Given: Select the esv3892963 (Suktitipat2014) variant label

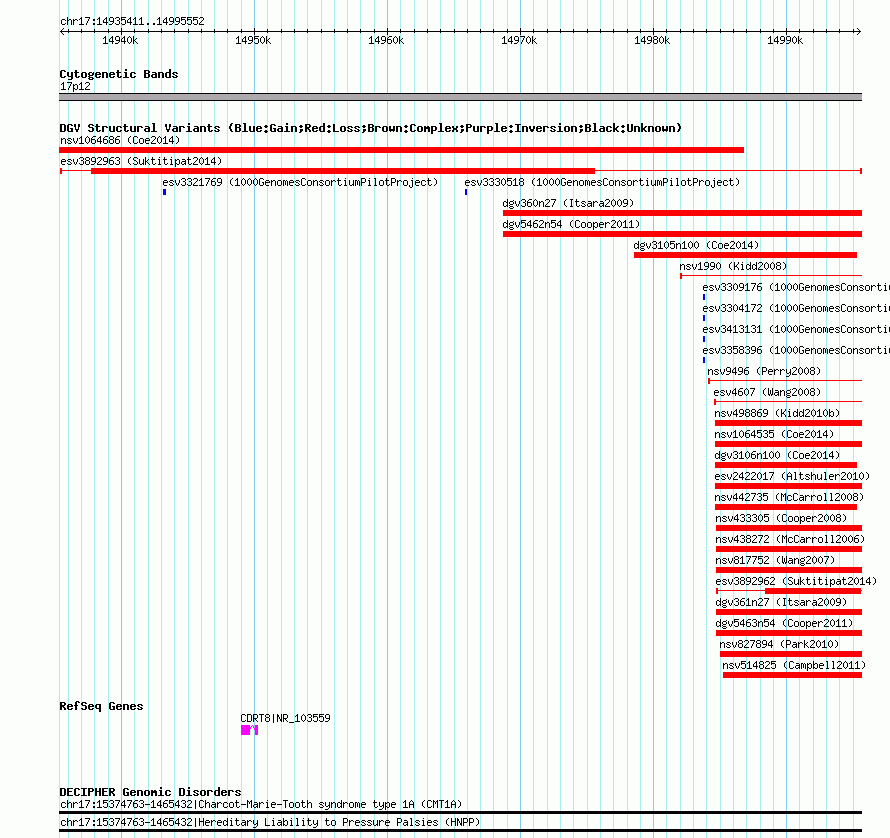Looking at the screenshot, I should tap(141, 161).
